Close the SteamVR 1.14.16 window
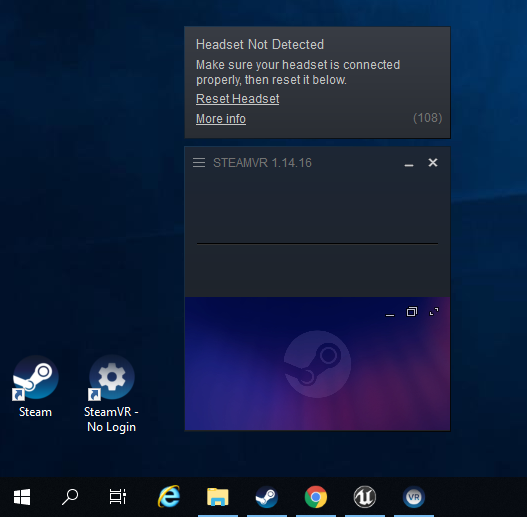527x517 pixels. point(433,163)
